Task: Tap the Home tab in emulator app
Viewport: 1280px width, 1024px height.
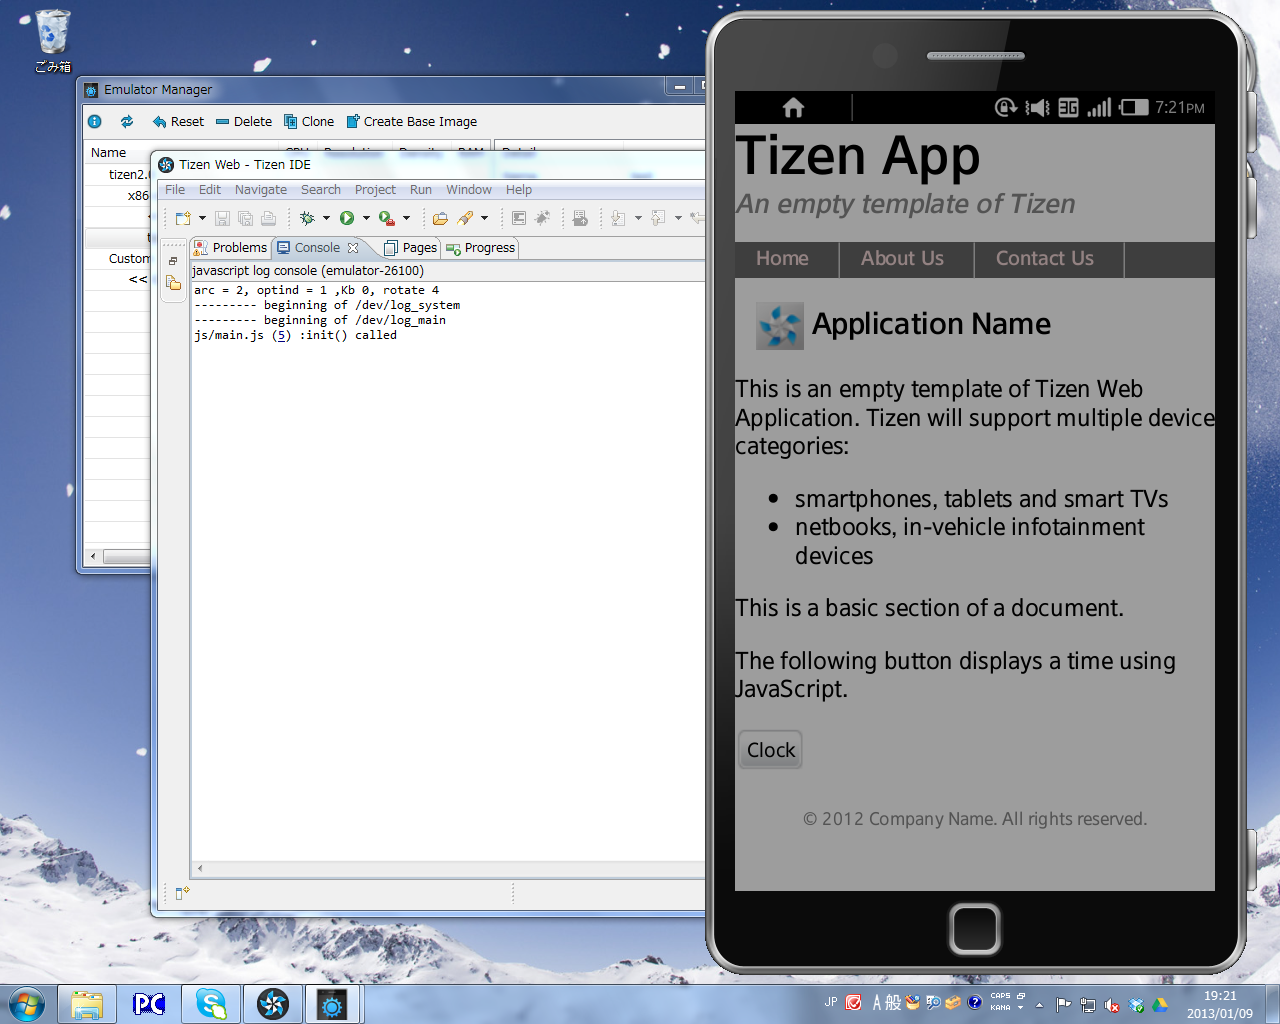Action: [782, 259]
